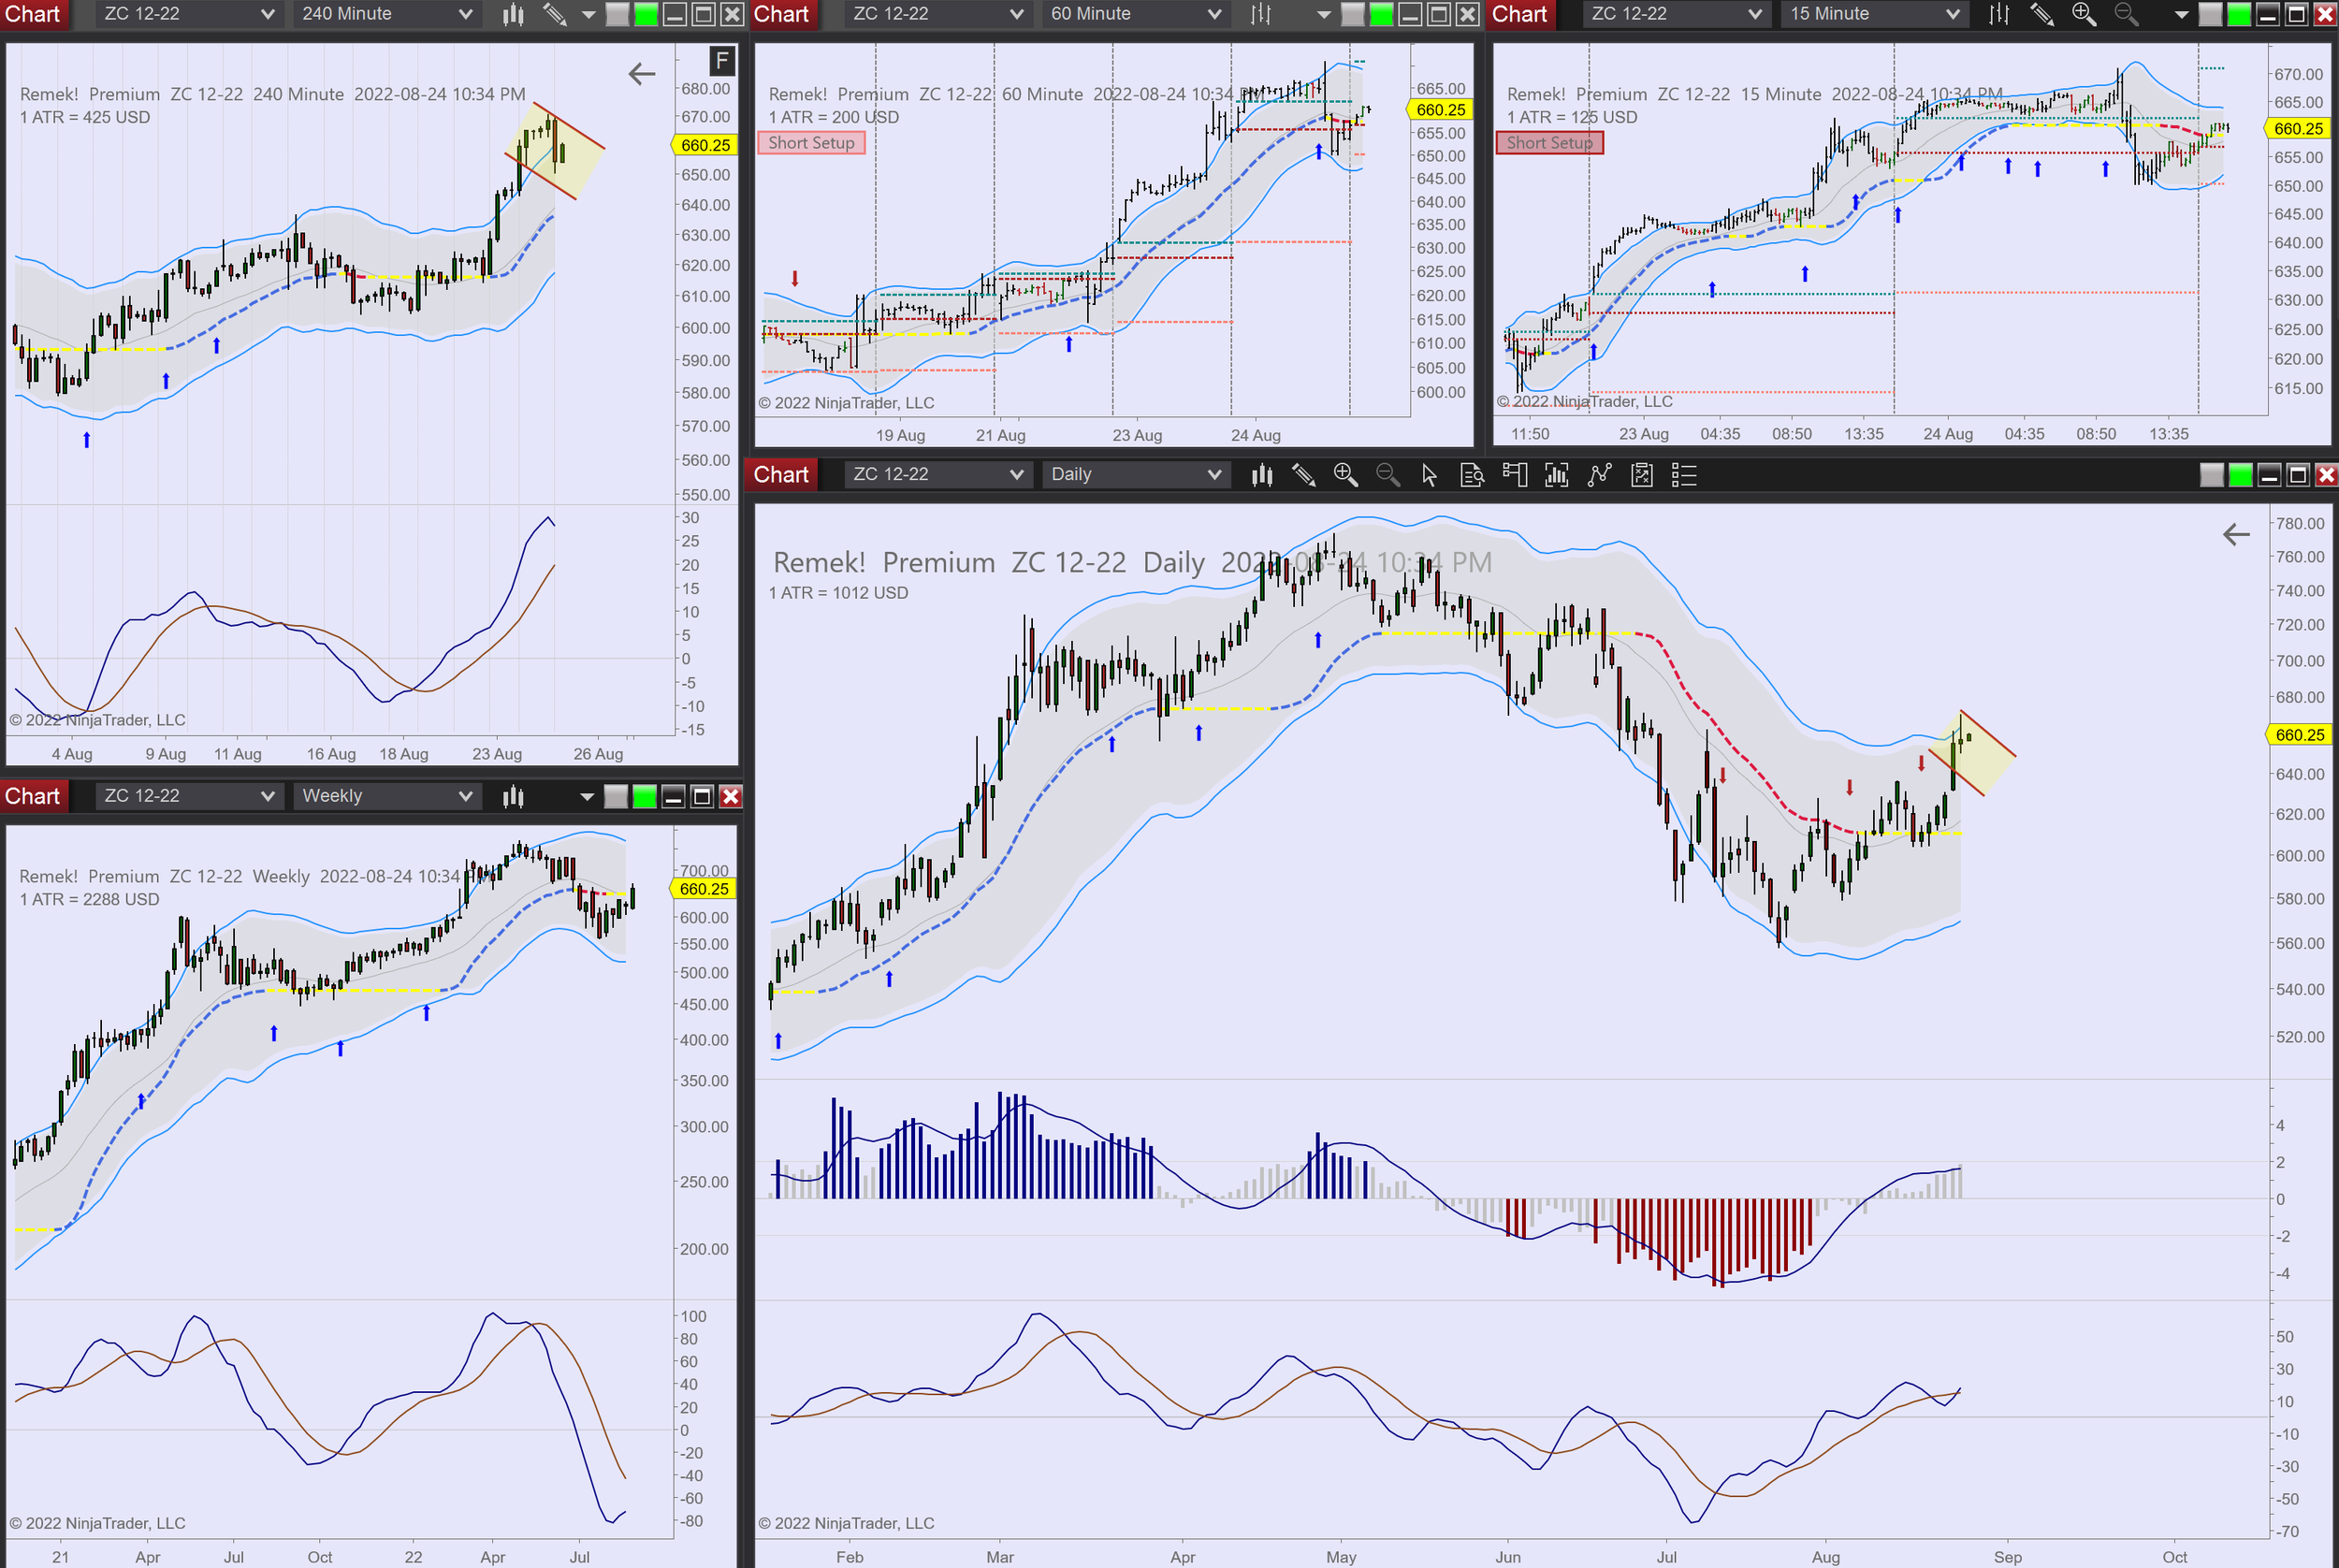Open Properties list icon on Daily chart

(1684, 475)
